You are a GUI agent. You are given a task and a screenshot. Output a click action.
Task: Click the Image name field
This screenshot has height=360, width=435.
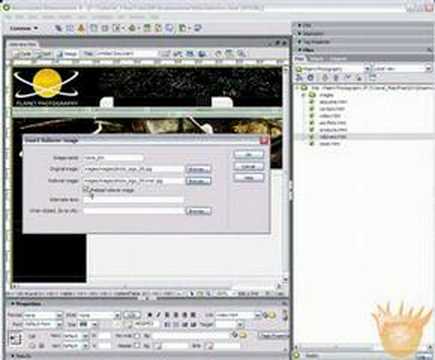(x=114, y=157)
